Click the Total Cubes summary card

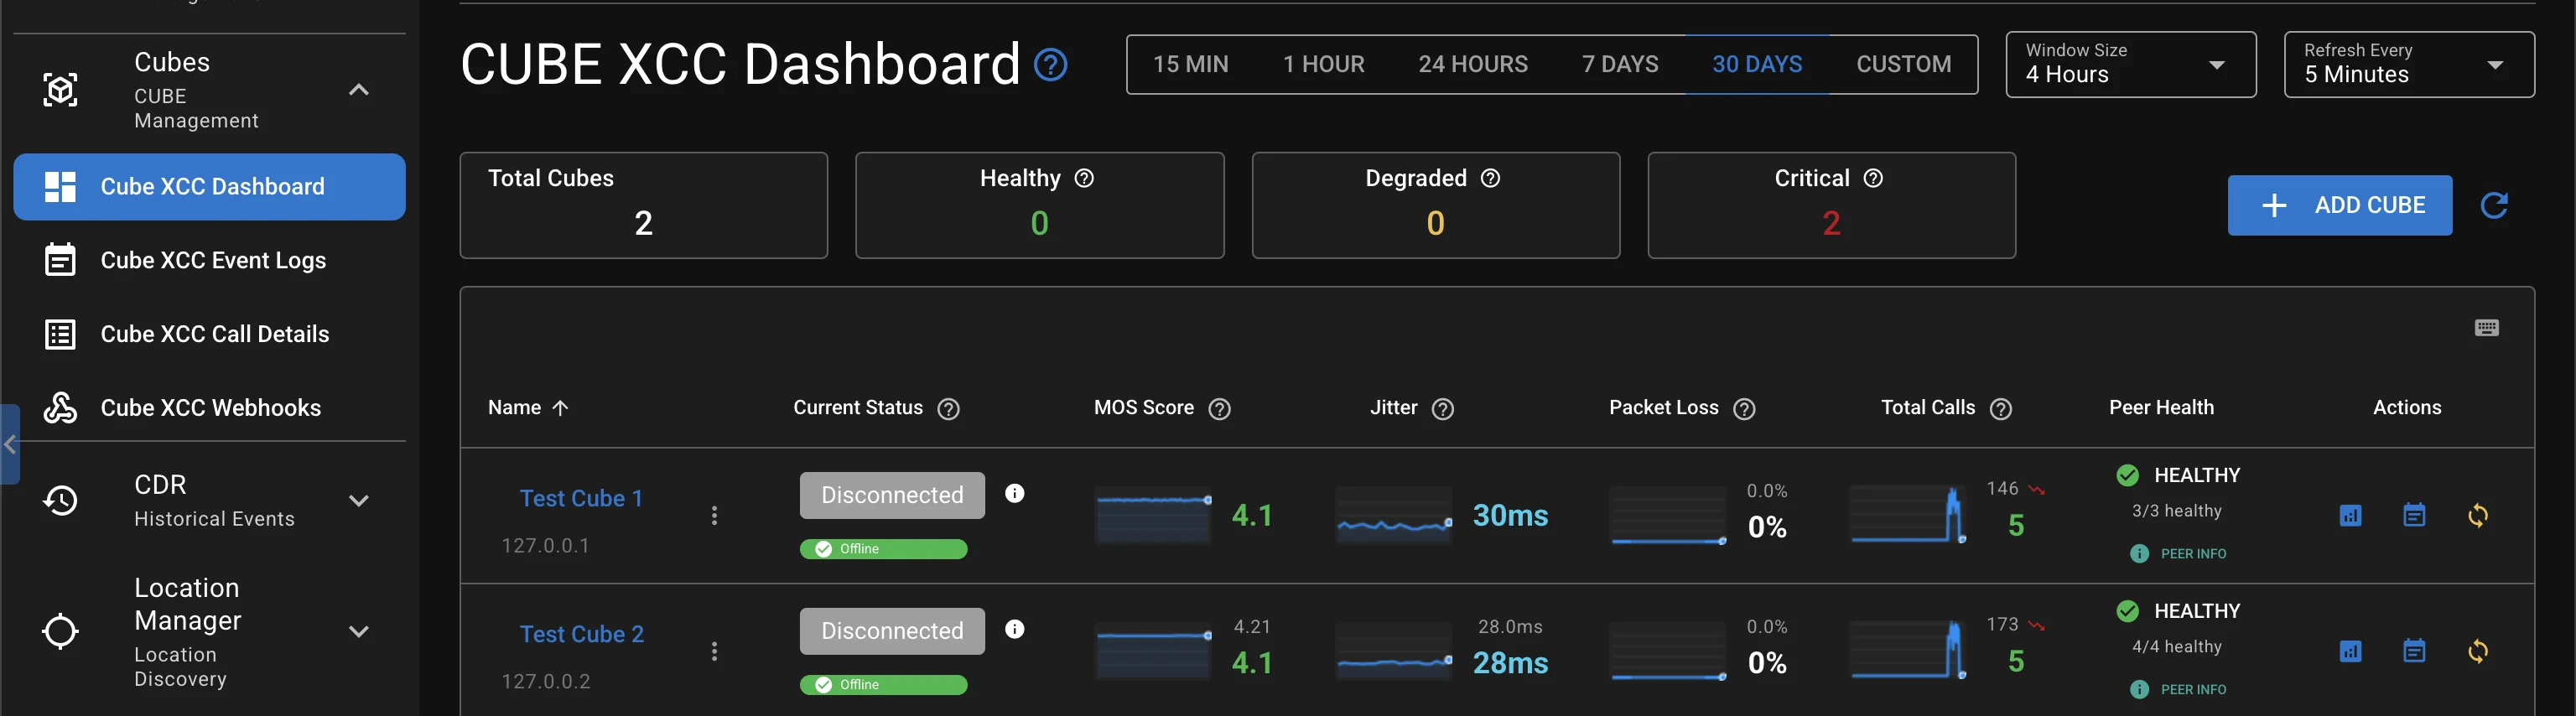click(x=643, y=205)
